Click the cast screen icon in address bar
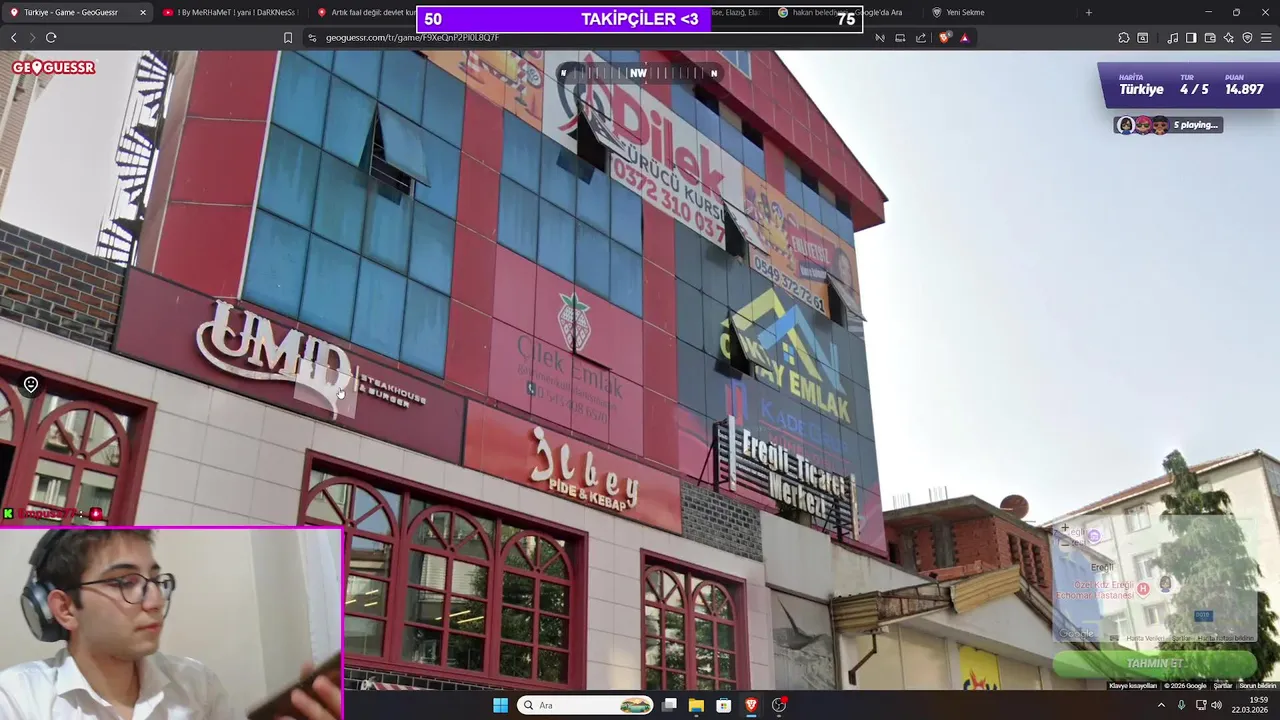Screen dimensions: 1280x720 (900, 37)
